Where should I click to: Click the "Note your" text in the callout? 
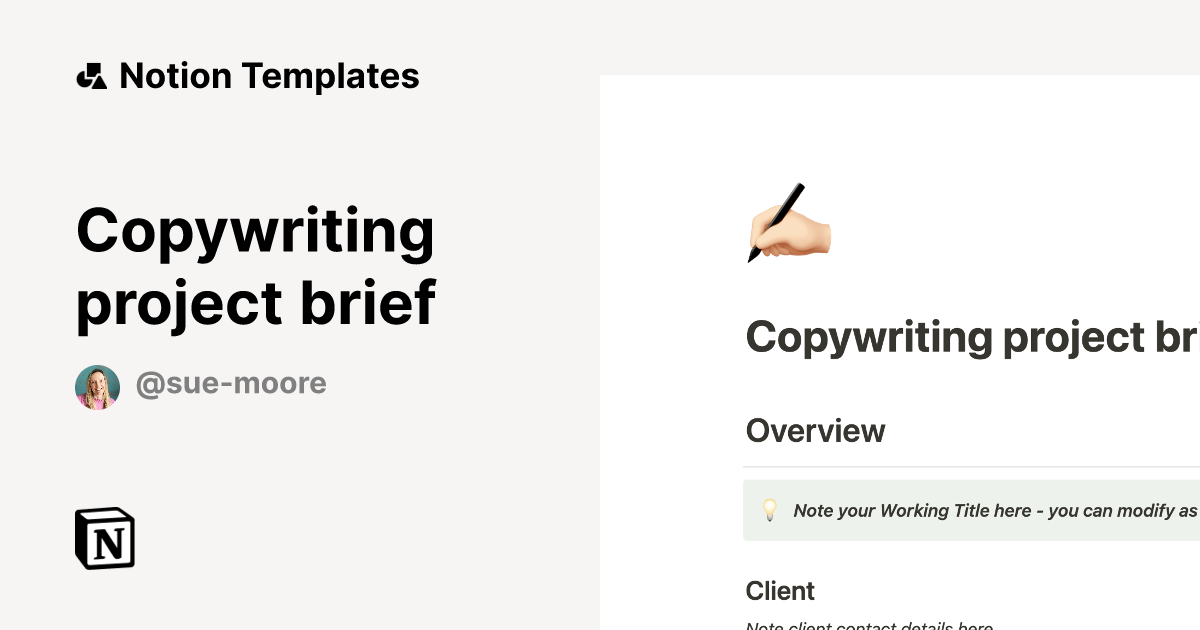[x=834, y=511]
